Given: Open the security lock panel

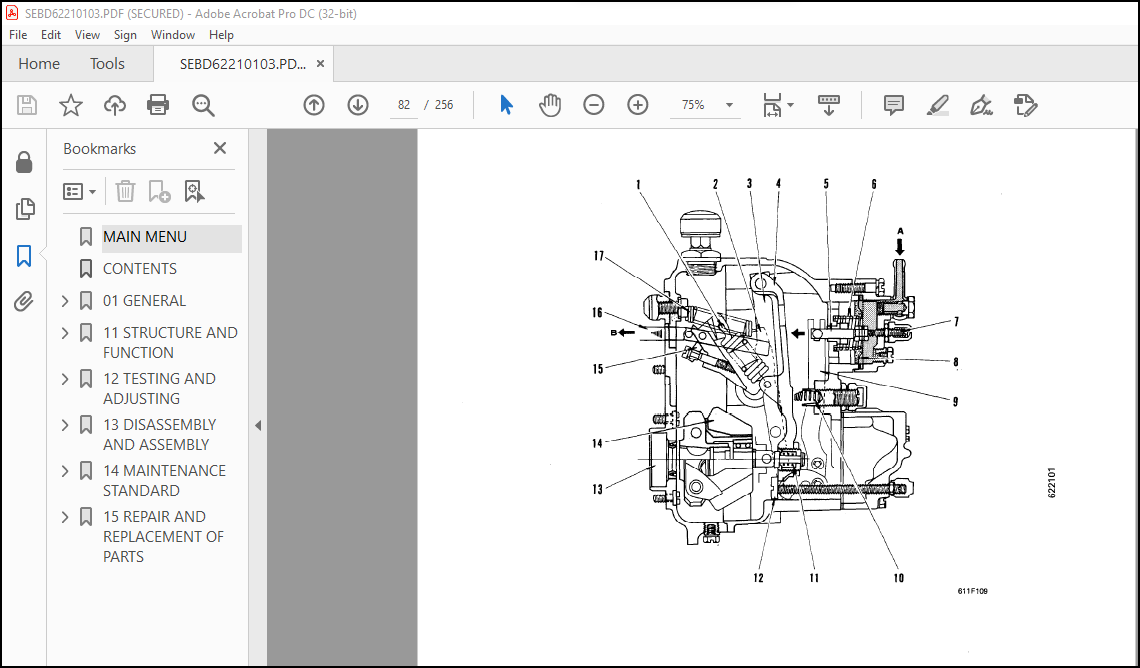Looking at the screenshot, I should tap(24, 162).
